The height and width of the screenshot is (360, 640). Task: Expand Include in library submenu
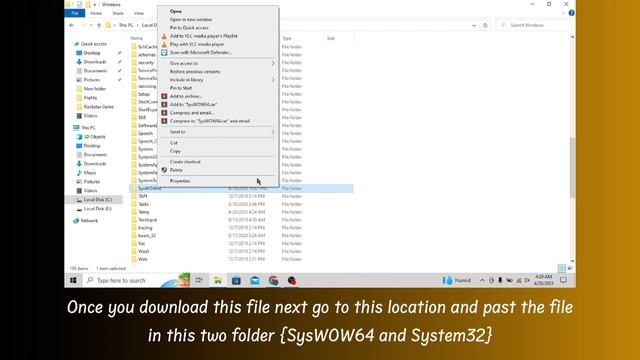218,80
